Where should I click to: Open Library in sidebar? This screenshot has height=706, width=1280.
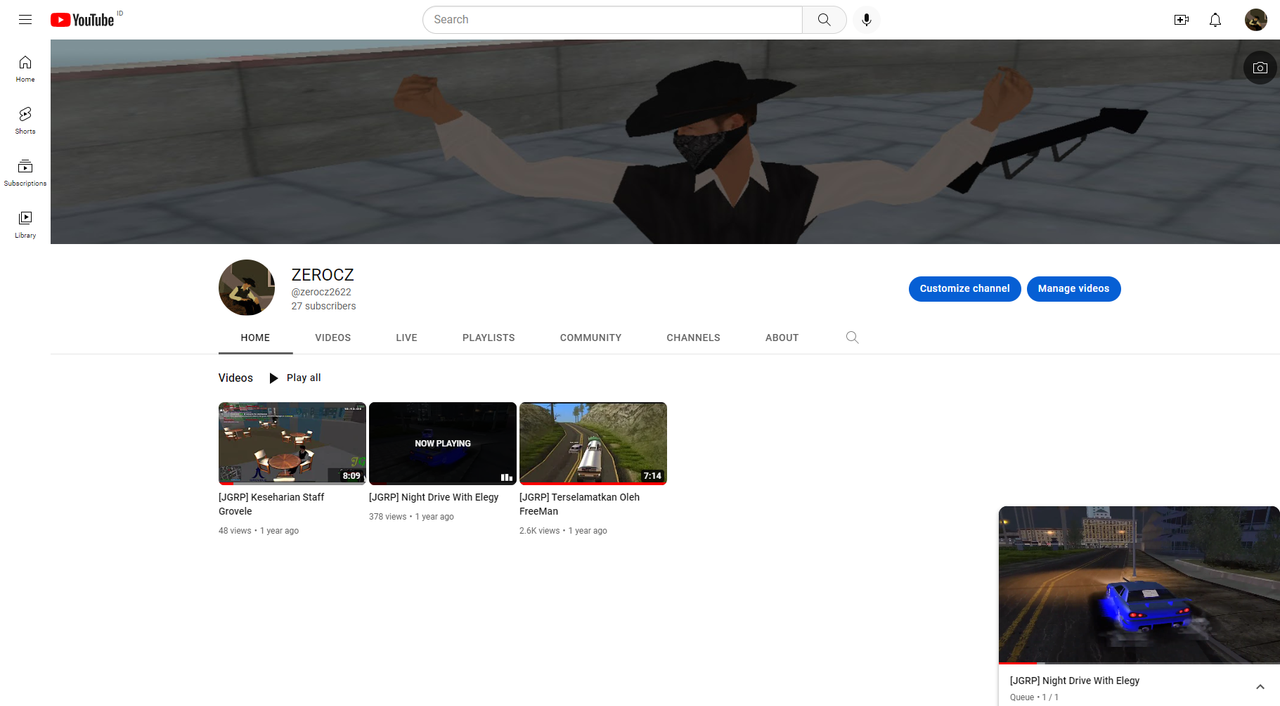(25, 224)
